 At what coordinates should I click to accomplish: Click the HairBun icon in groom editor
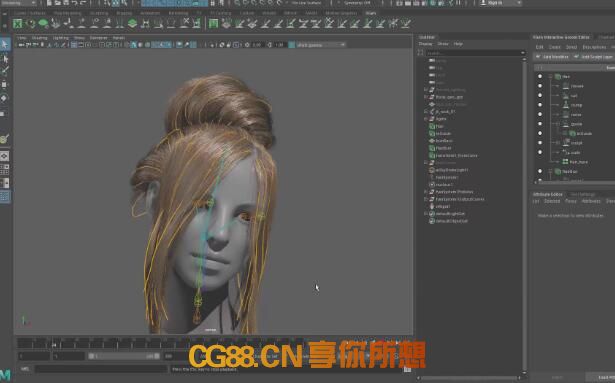click(x=558, y=171)
